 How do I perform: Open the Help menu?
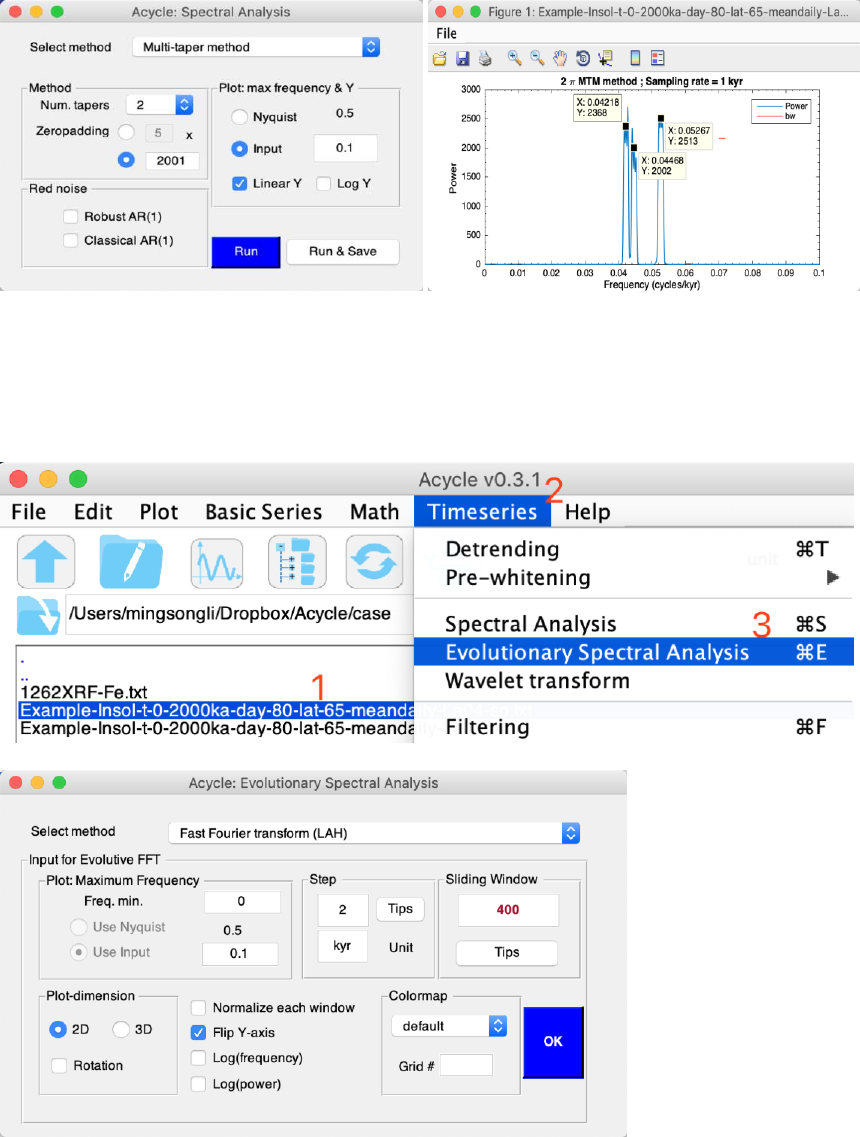click(587, 512)
